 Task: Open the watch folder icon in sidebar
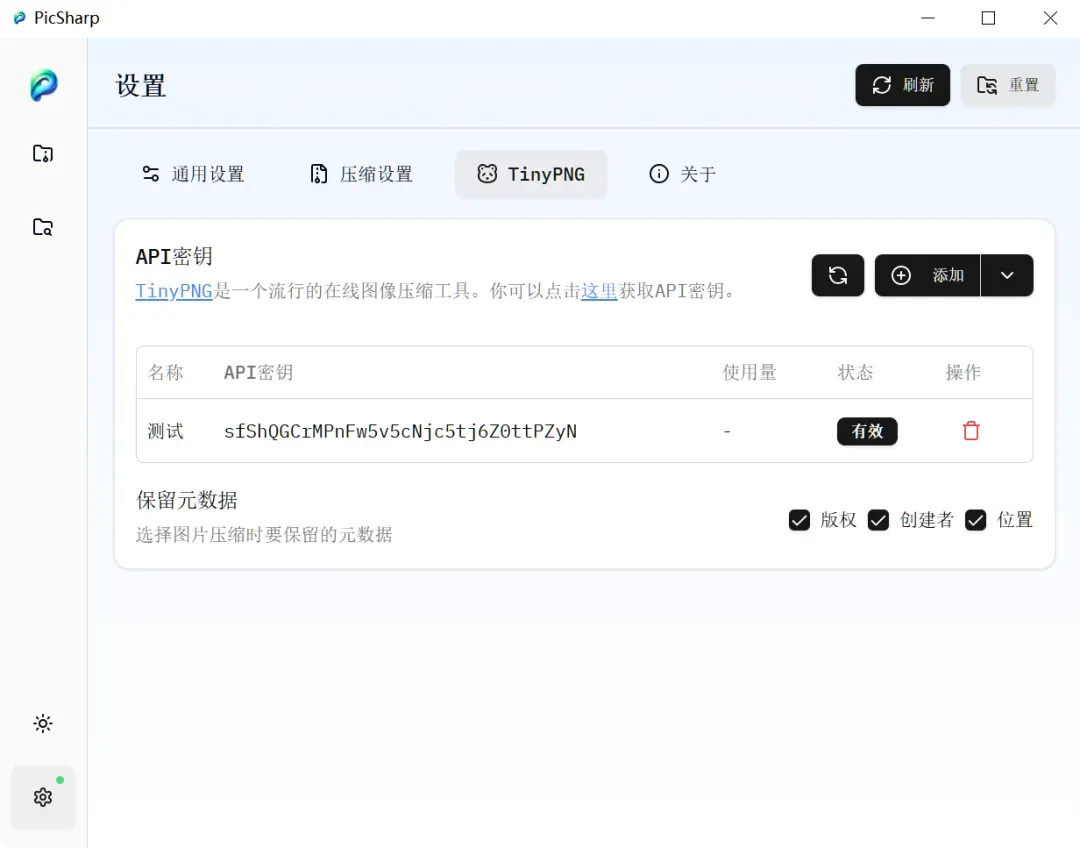tap(43, 227)
